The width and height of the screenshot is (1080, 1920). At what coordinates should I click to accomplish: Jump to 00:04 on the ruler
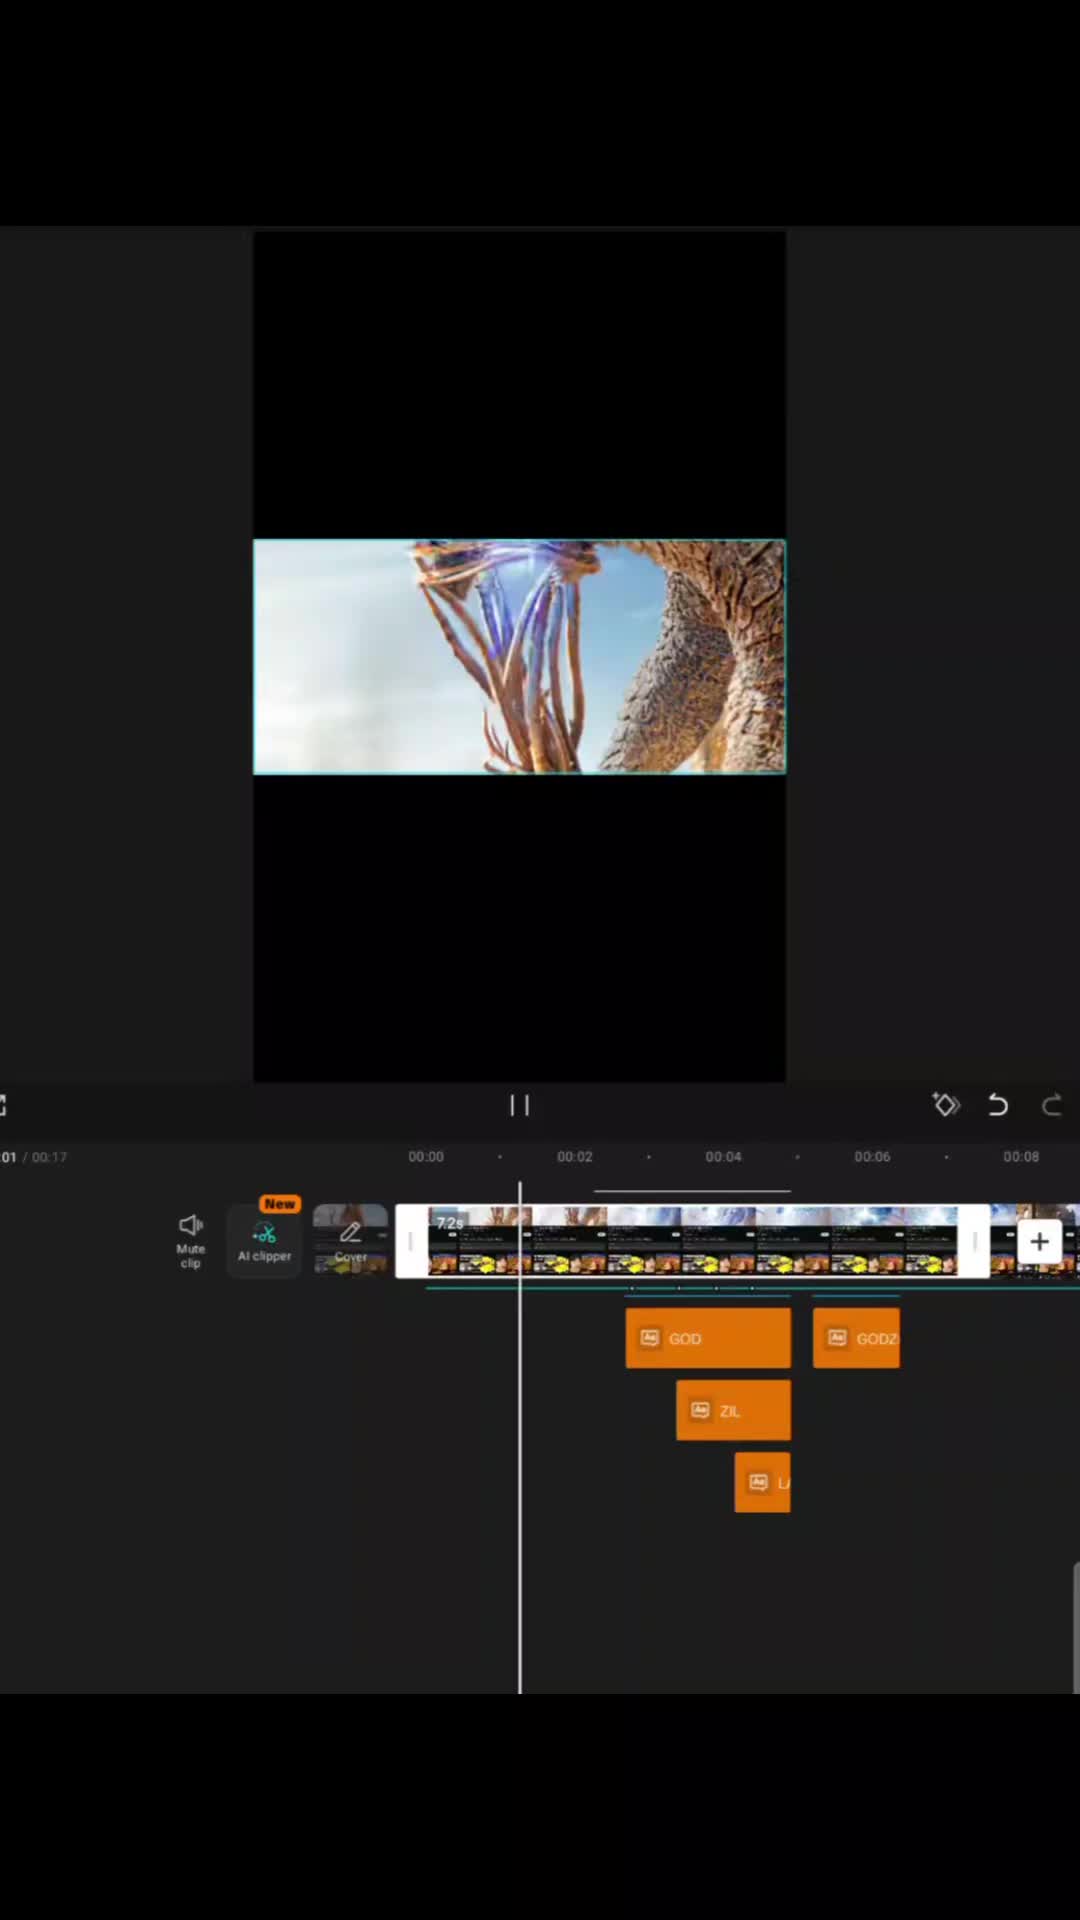click(723, 1156)
